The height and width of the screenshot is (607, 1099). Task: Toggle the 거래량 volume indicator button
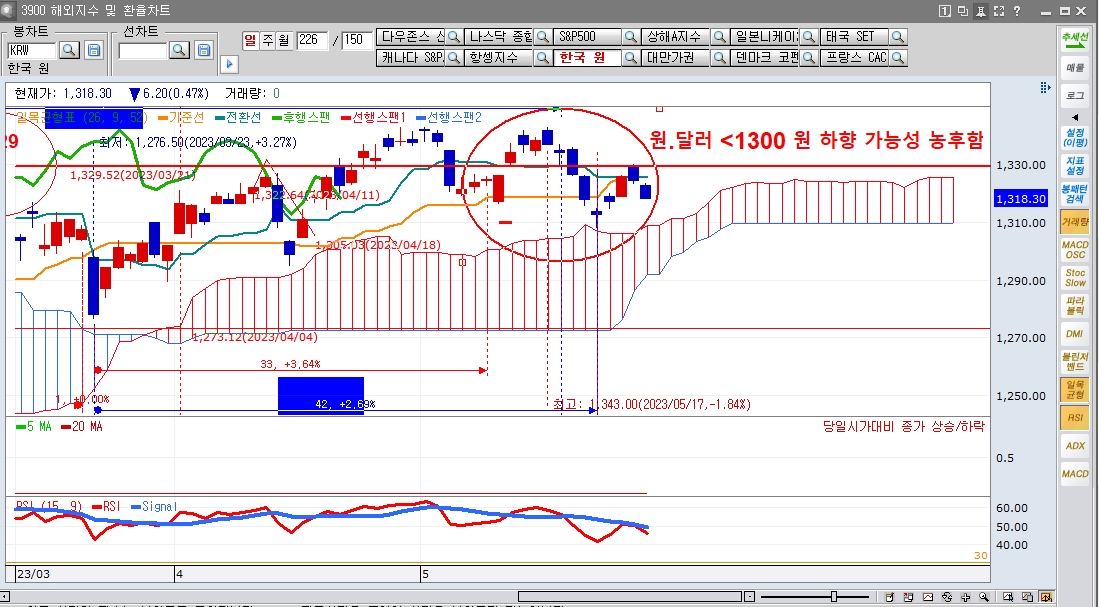tap(1075, 222)
